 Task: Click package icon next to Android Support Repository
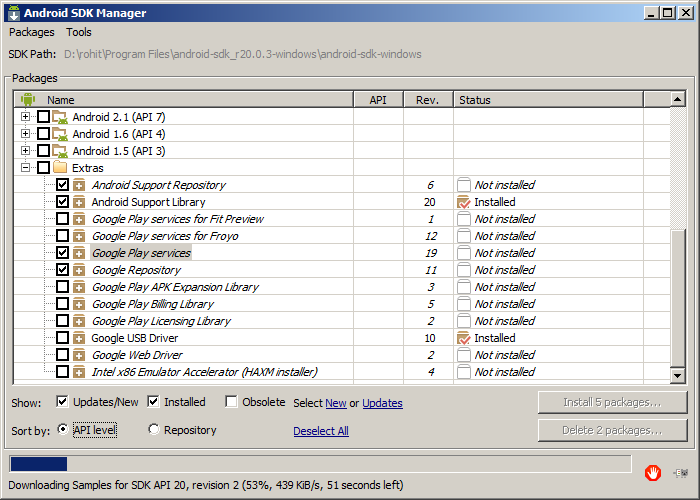(79, 185)
